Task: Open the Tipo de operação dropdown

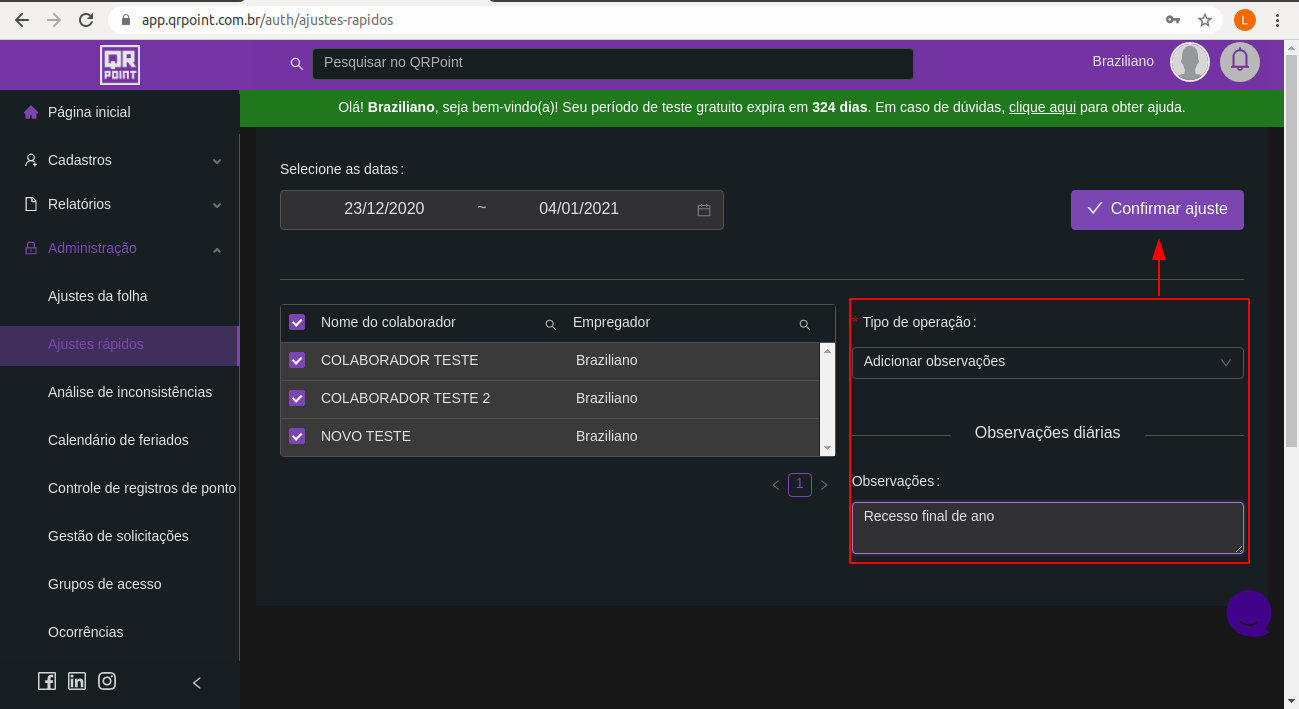Action: pyautogui.click(x=1047, y=362)
